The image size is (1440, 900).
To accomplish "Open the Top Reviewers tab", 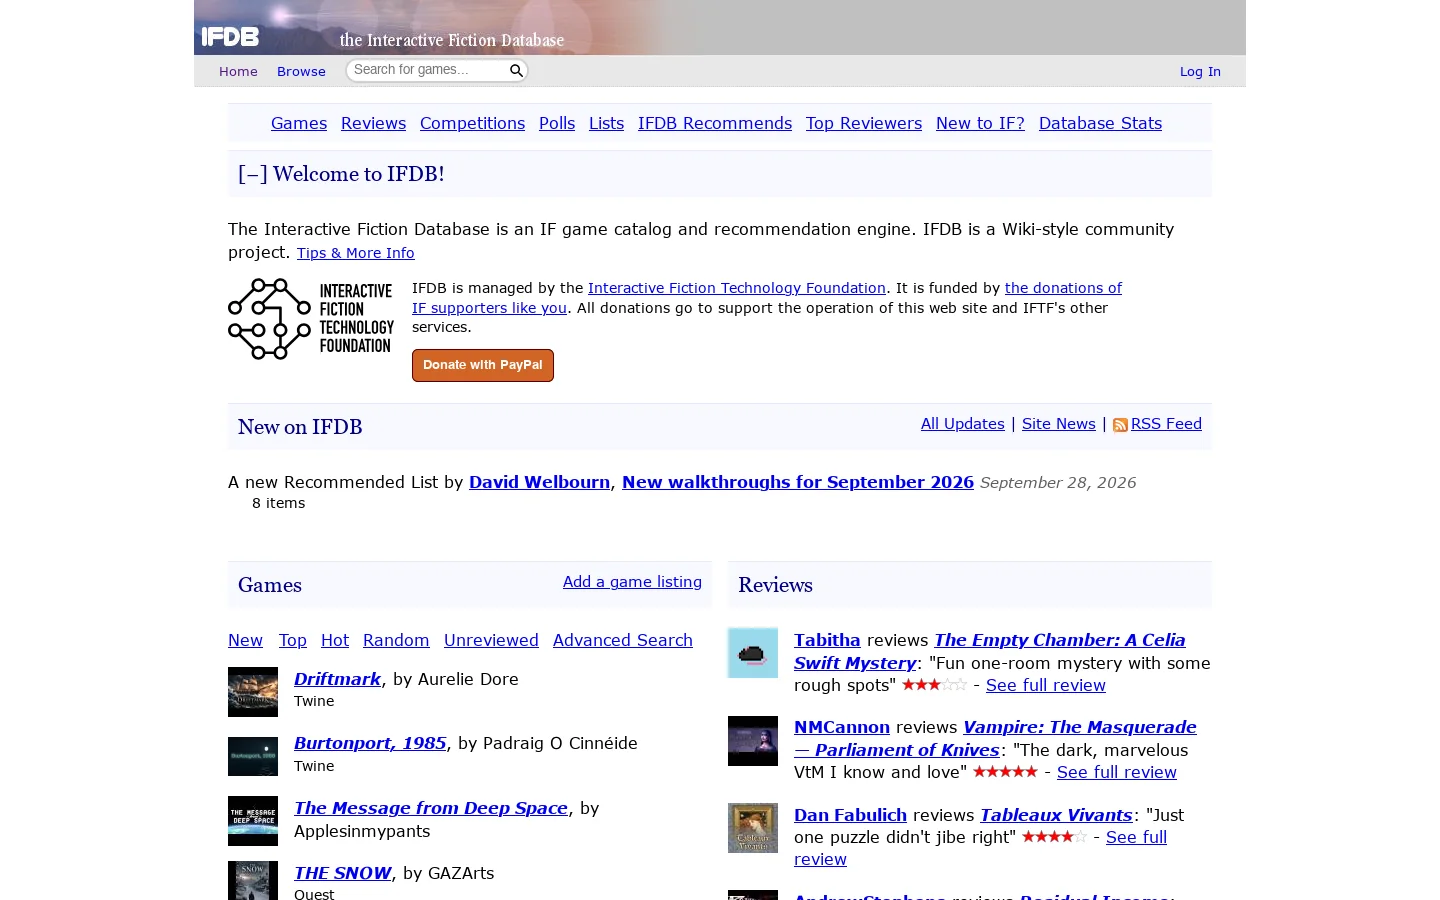I will [x=864, y=123].
